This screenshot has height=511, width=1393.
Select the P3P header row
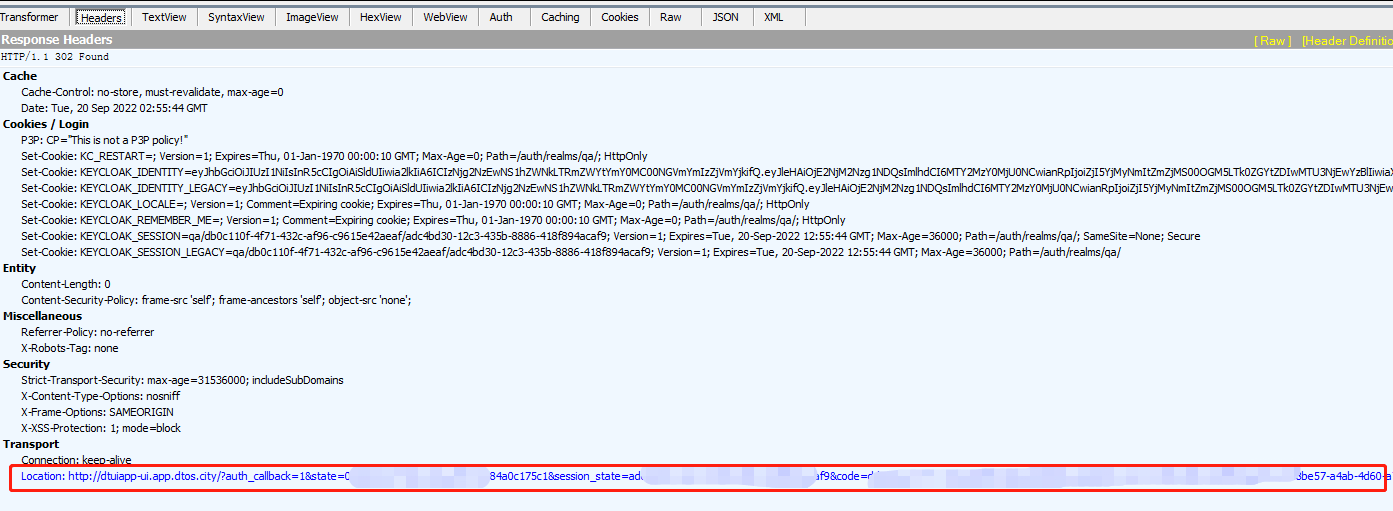105,140
